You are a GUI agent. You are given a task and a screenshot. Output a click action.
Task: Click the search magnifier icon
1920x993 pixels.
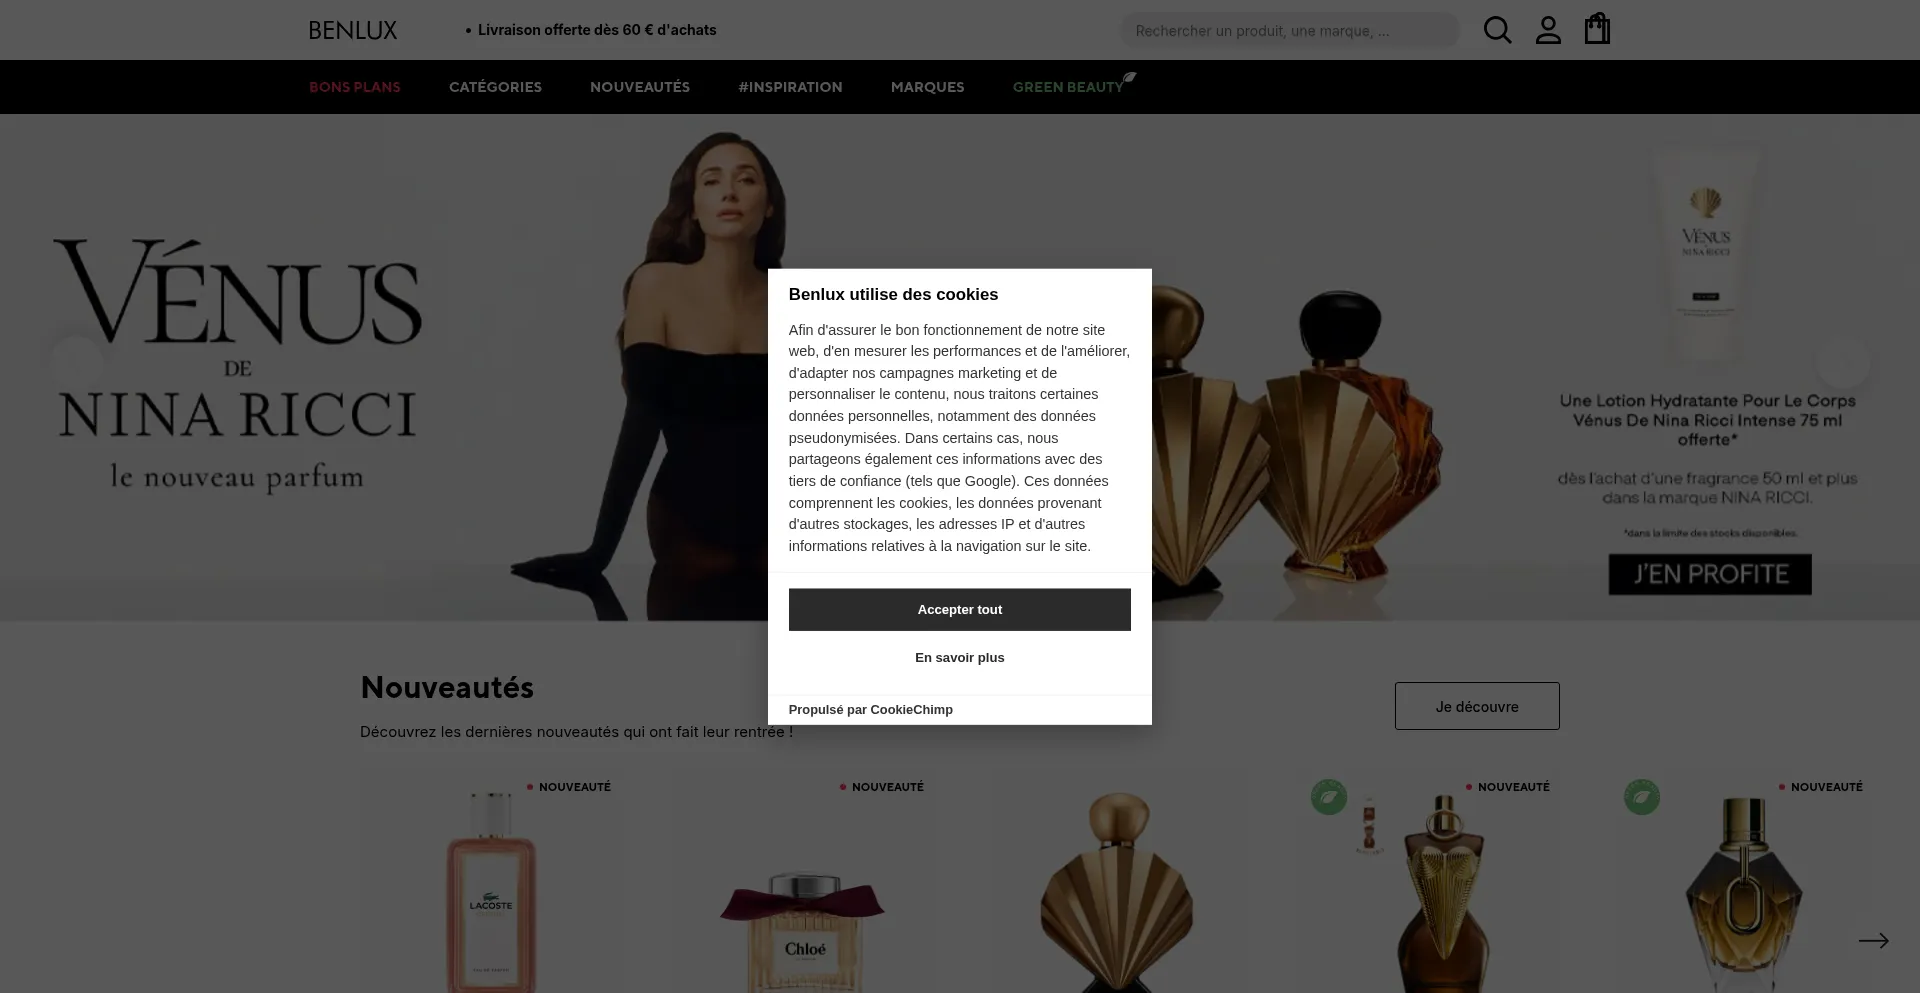click(x=1497, y=30)
